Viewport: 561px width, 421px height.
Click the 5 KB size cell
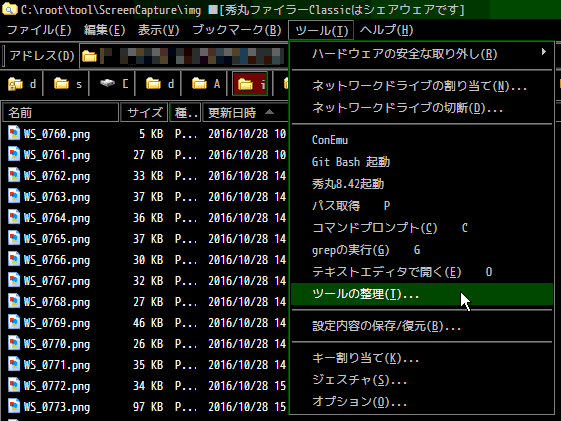point(151,134)
